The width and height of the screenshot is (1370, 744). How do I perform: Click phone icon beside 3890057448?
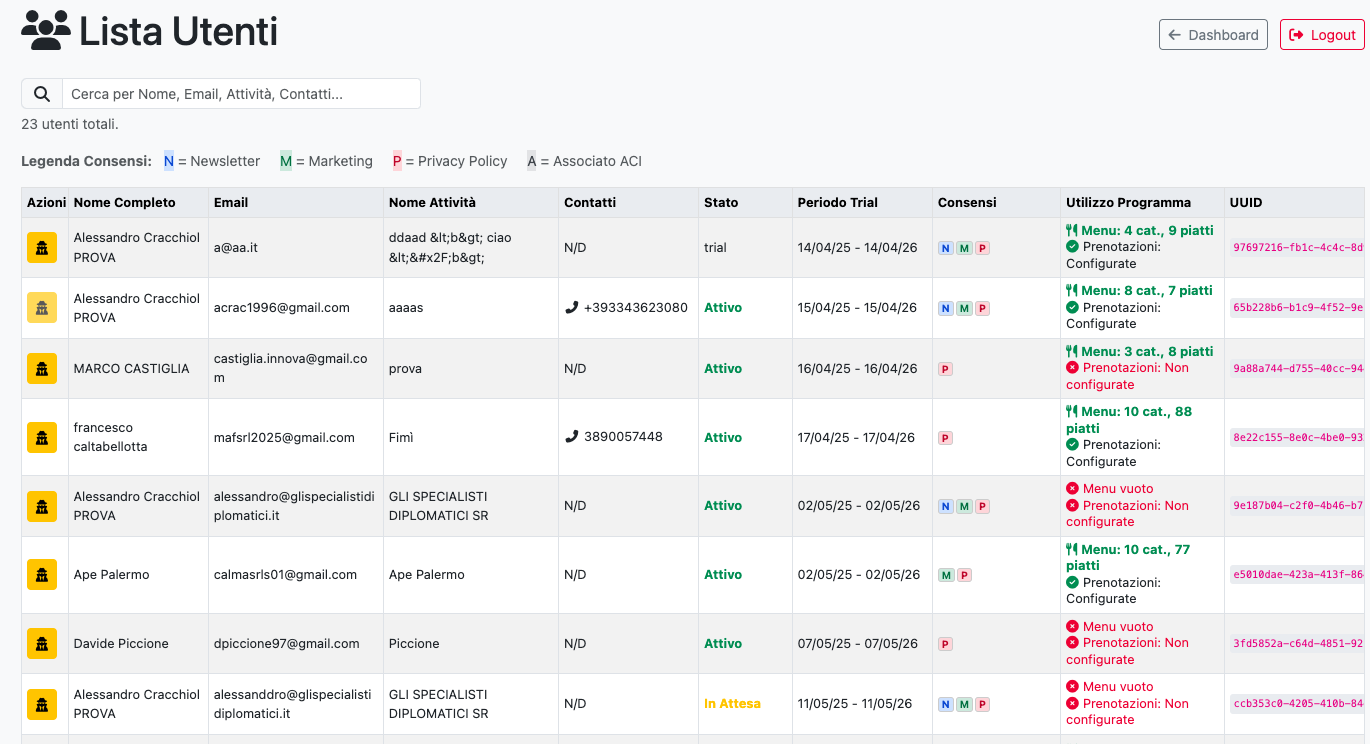point(572,437)
